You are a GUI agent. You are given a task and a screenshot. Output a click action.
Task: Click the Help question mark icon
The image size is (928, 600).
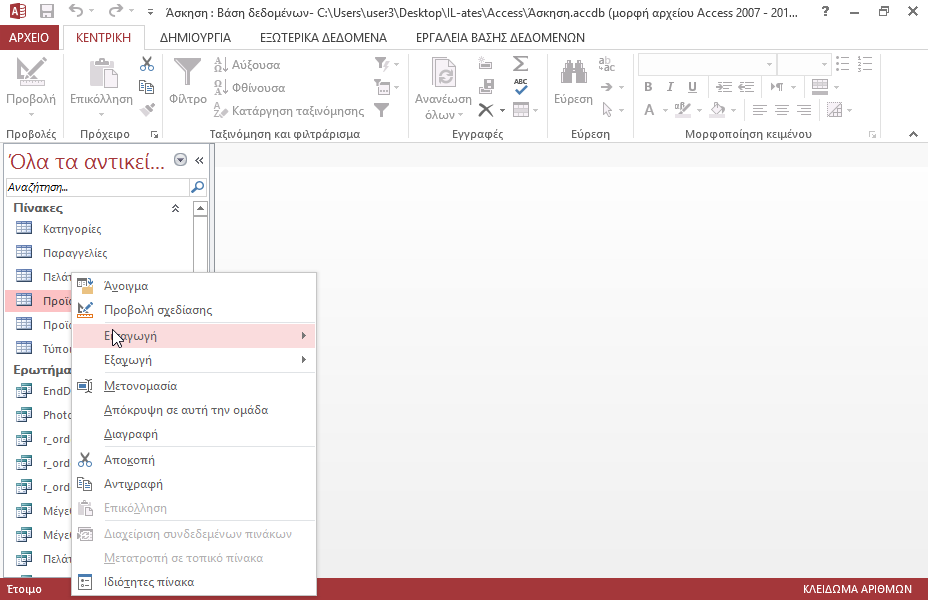tap(826, 11)
